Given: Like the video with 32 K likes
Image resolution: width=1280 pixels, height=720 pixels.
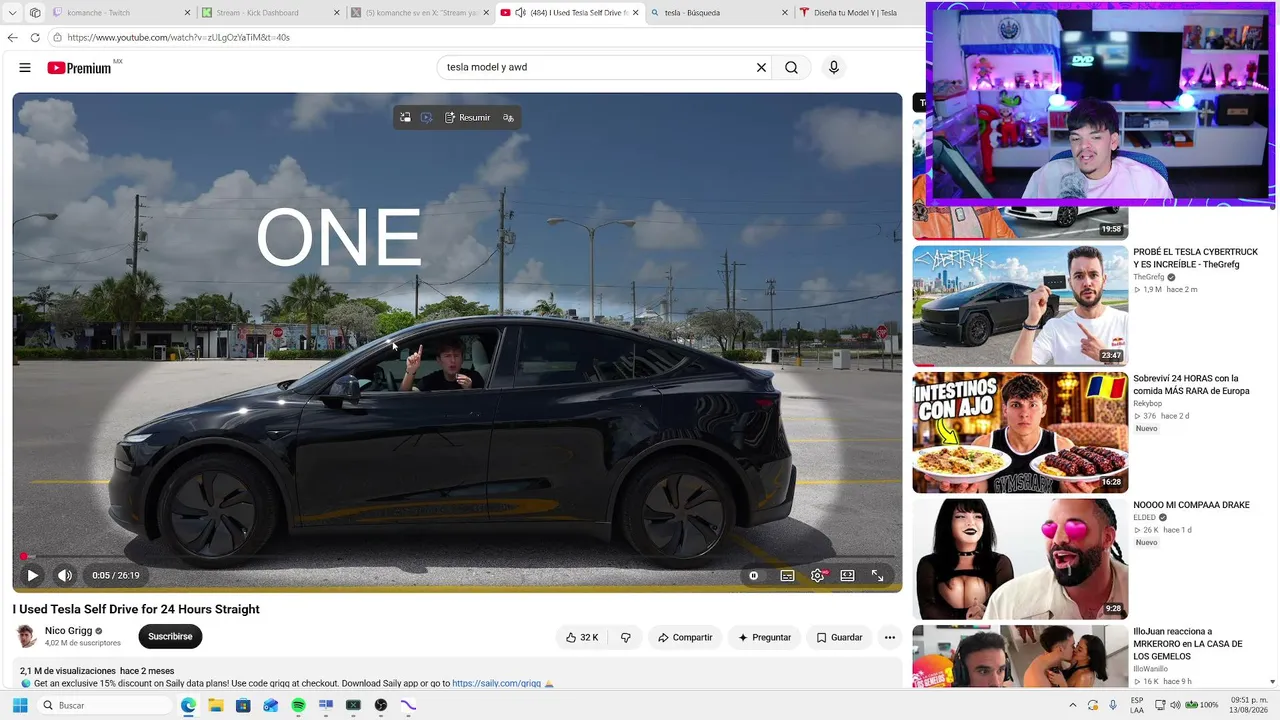Looking at the screenshot, I should [582, 637].
